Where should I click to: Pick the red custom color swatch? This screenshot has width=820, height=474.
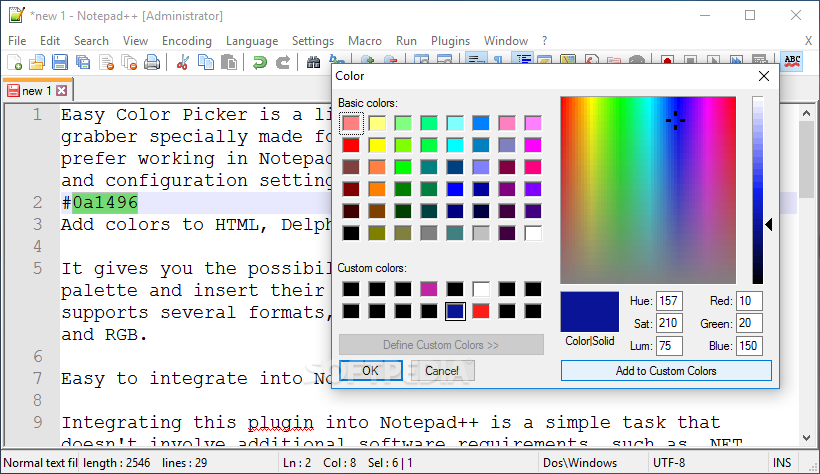481,311
